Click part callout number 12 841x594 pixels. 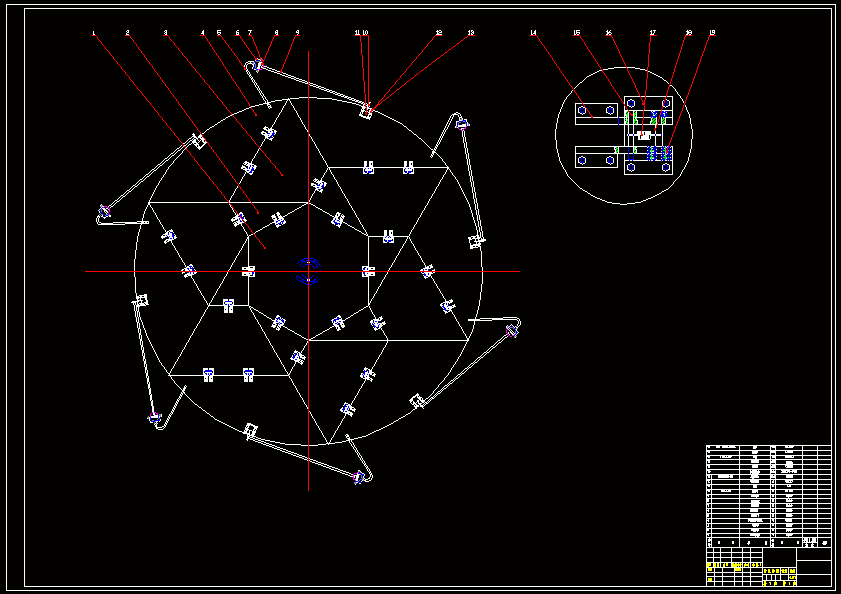tap(439, 33)
